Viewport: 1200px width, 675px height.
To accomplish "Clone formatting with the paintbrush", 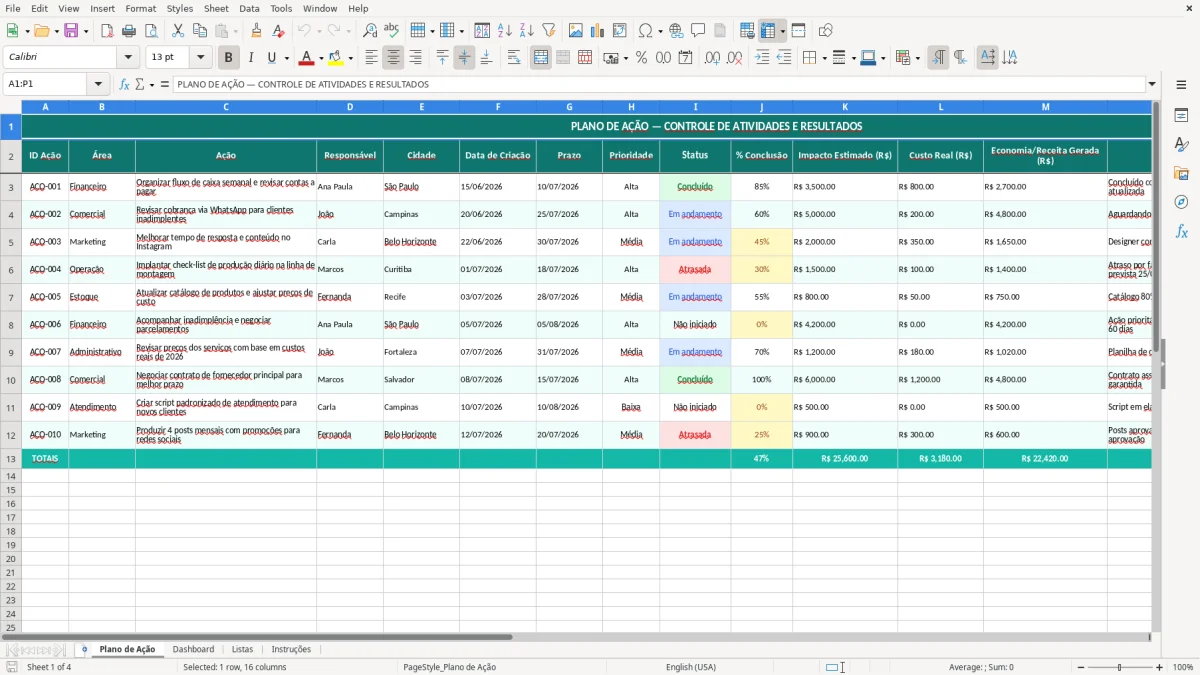I will point(256,31).
